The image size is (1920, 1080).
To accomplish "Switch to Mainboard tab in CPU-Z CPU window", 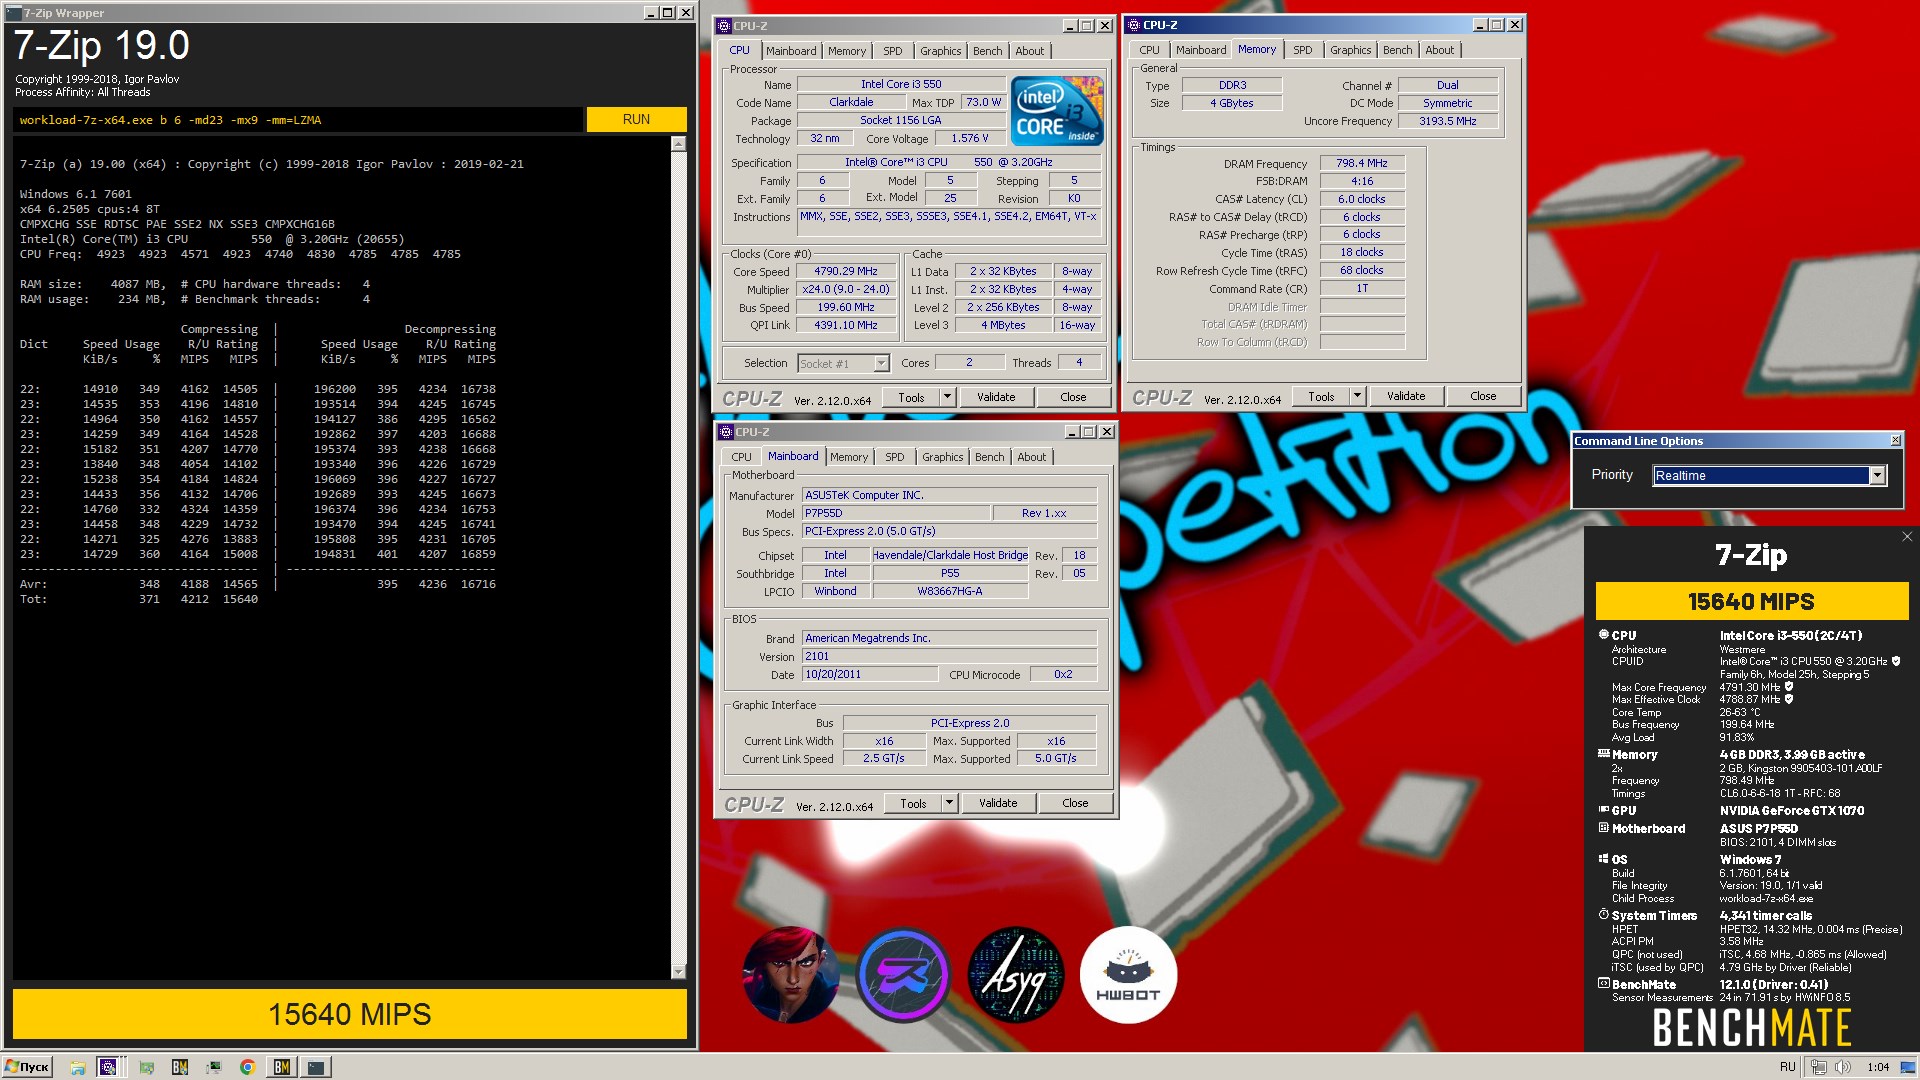I will [791, 51].
